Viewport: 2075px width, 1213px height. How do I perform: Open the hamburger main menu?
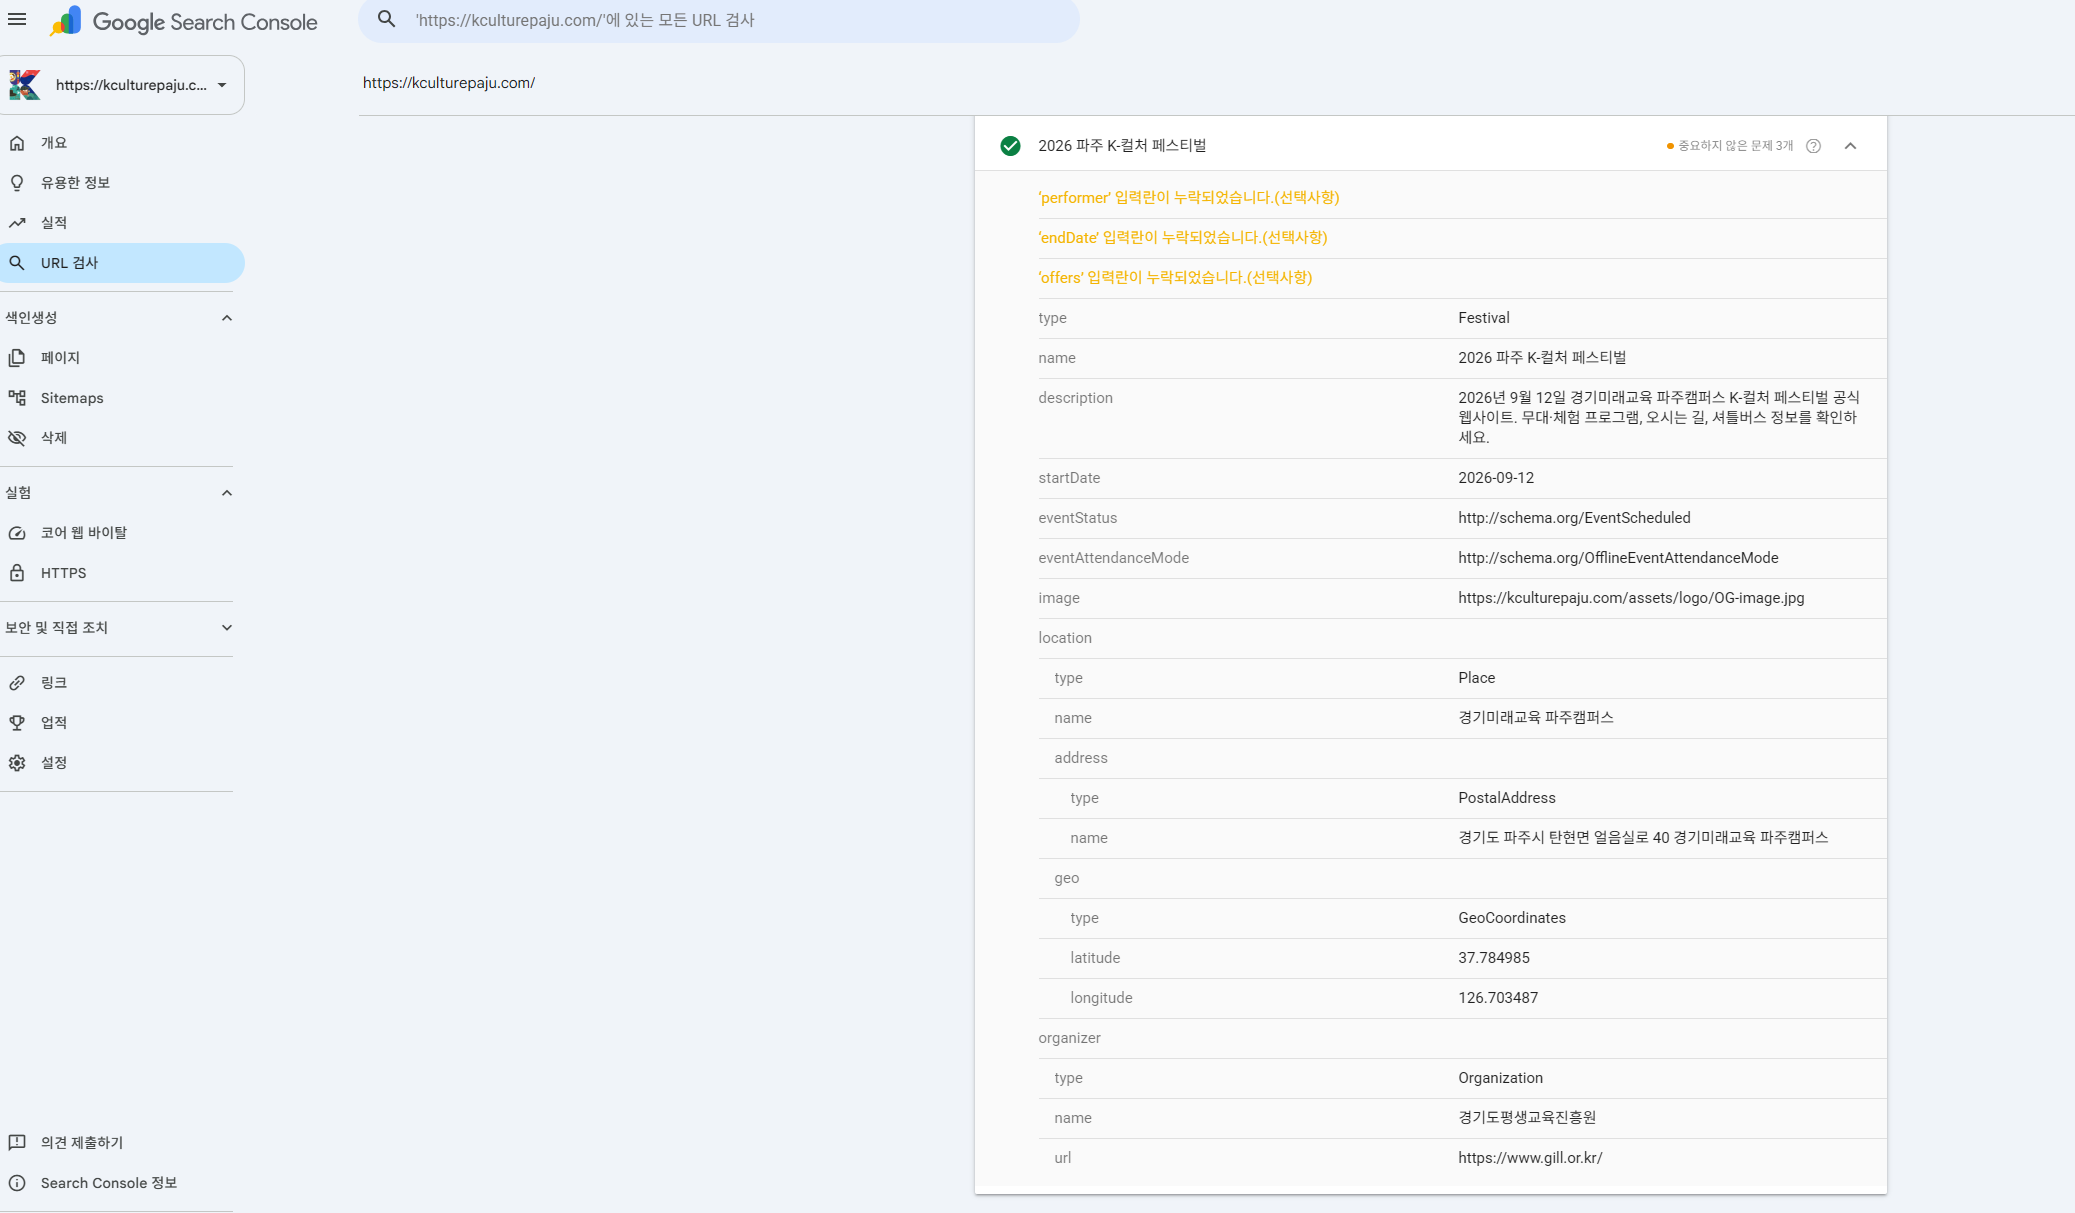[17, 19]
